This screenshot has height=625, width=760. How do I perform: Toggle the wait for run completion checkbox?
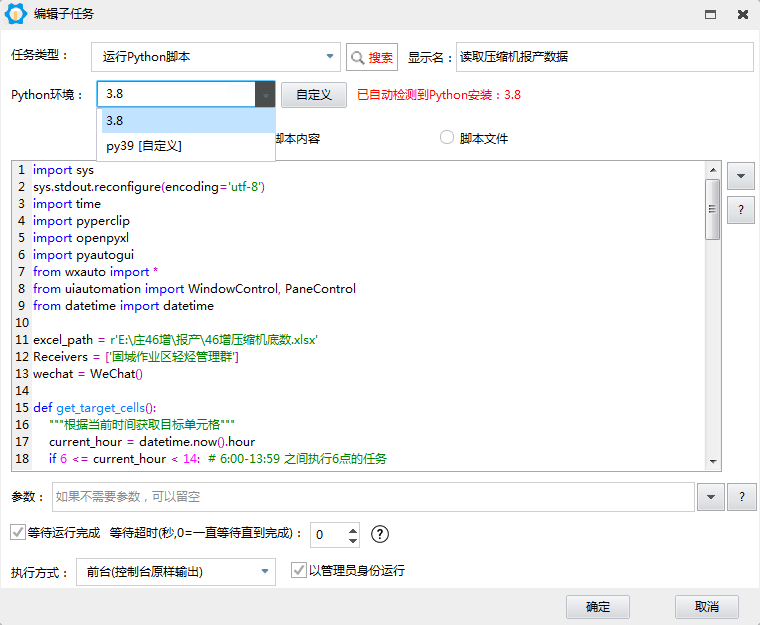point(17,532)
